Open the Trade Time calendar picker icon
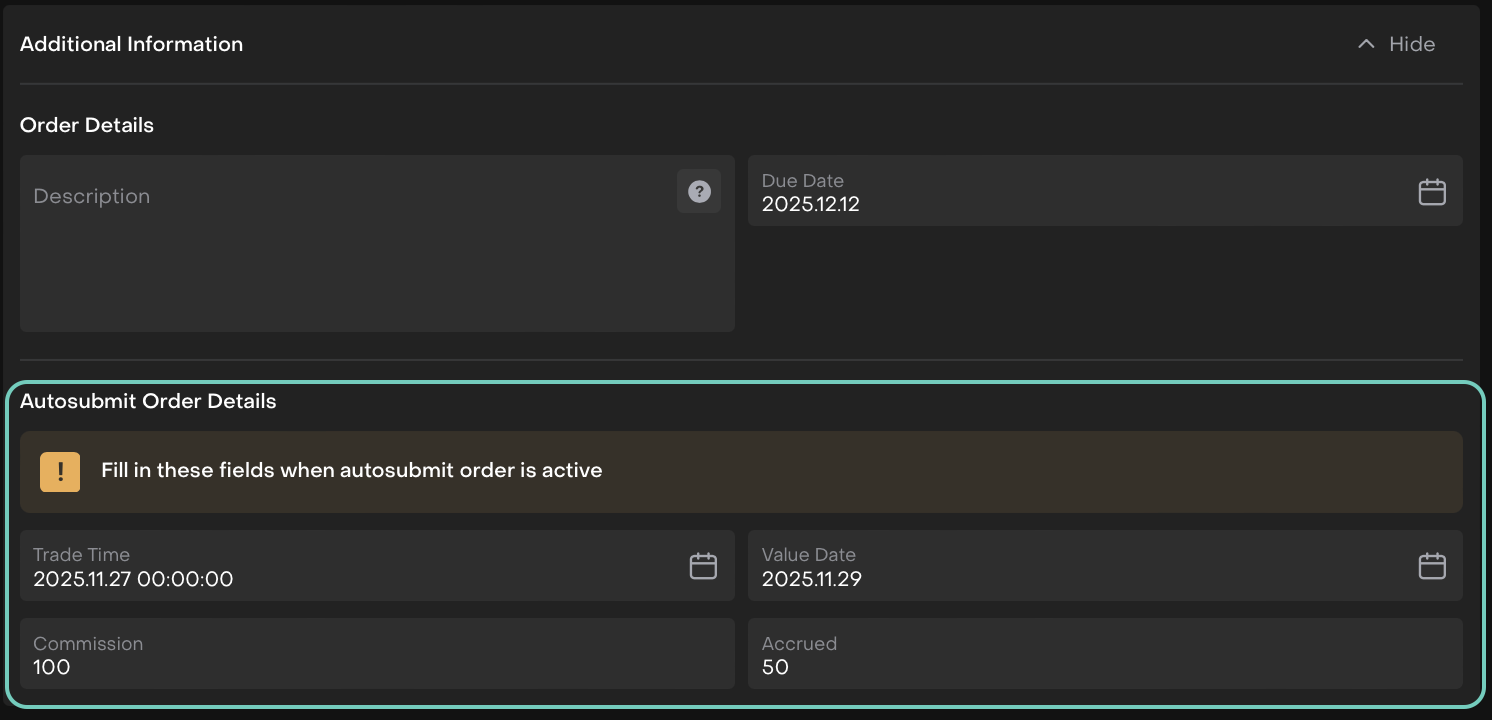 point(703,566)
